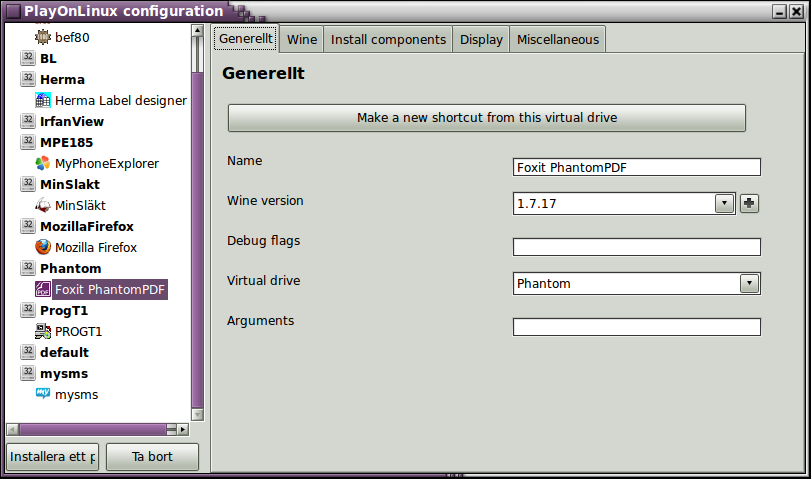Viewport: 811px width, 479px height.
Task: Click the 32-bit icon beside default
Action: 28,352
